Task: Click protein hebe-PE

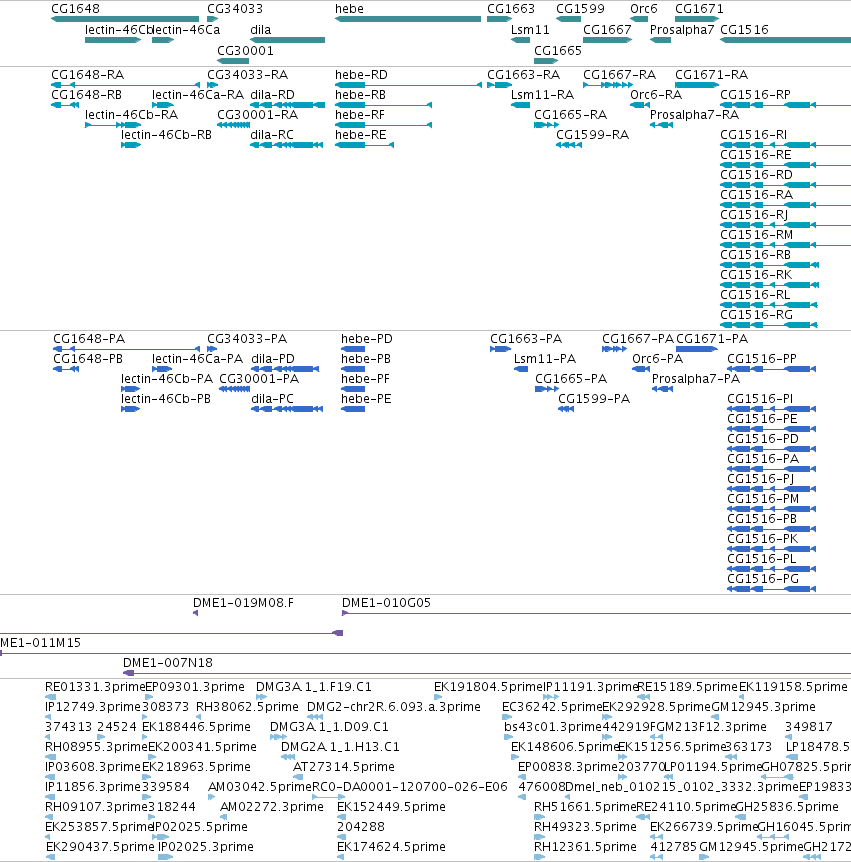Action: [x=353, y=409]
